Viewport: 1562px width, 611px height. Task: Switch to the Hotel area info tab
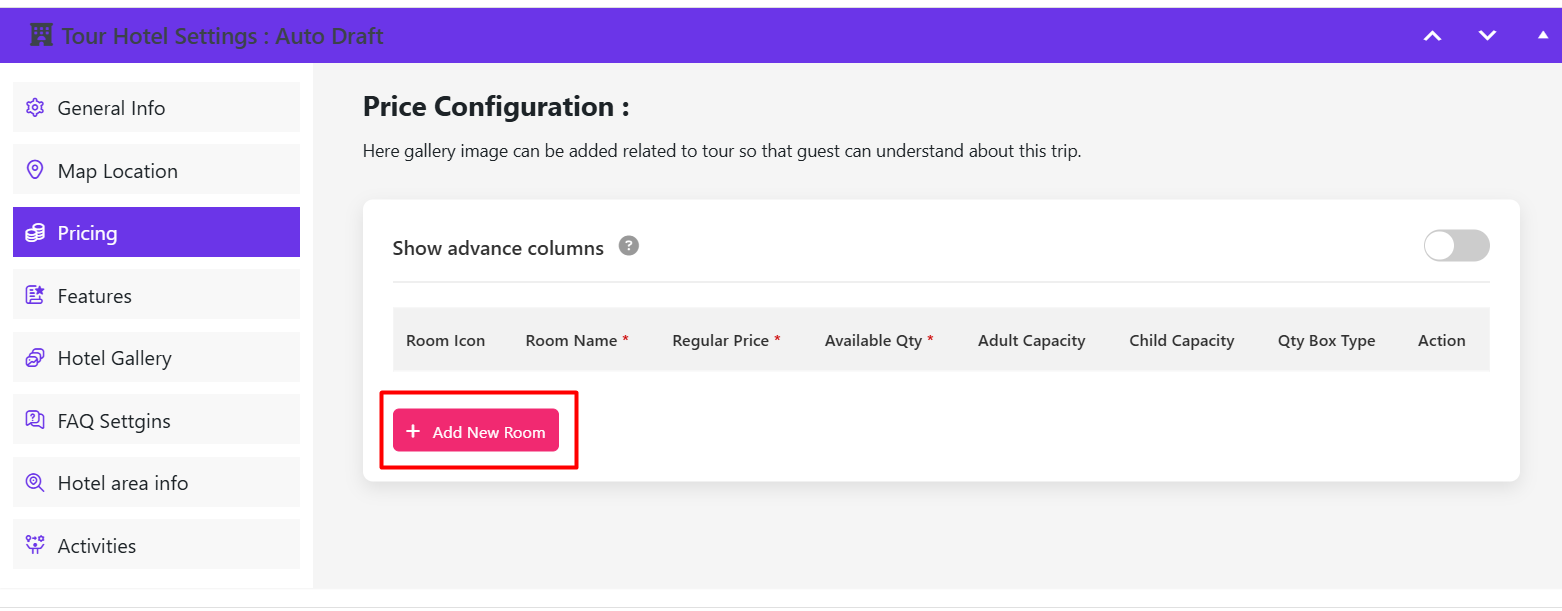122,483
